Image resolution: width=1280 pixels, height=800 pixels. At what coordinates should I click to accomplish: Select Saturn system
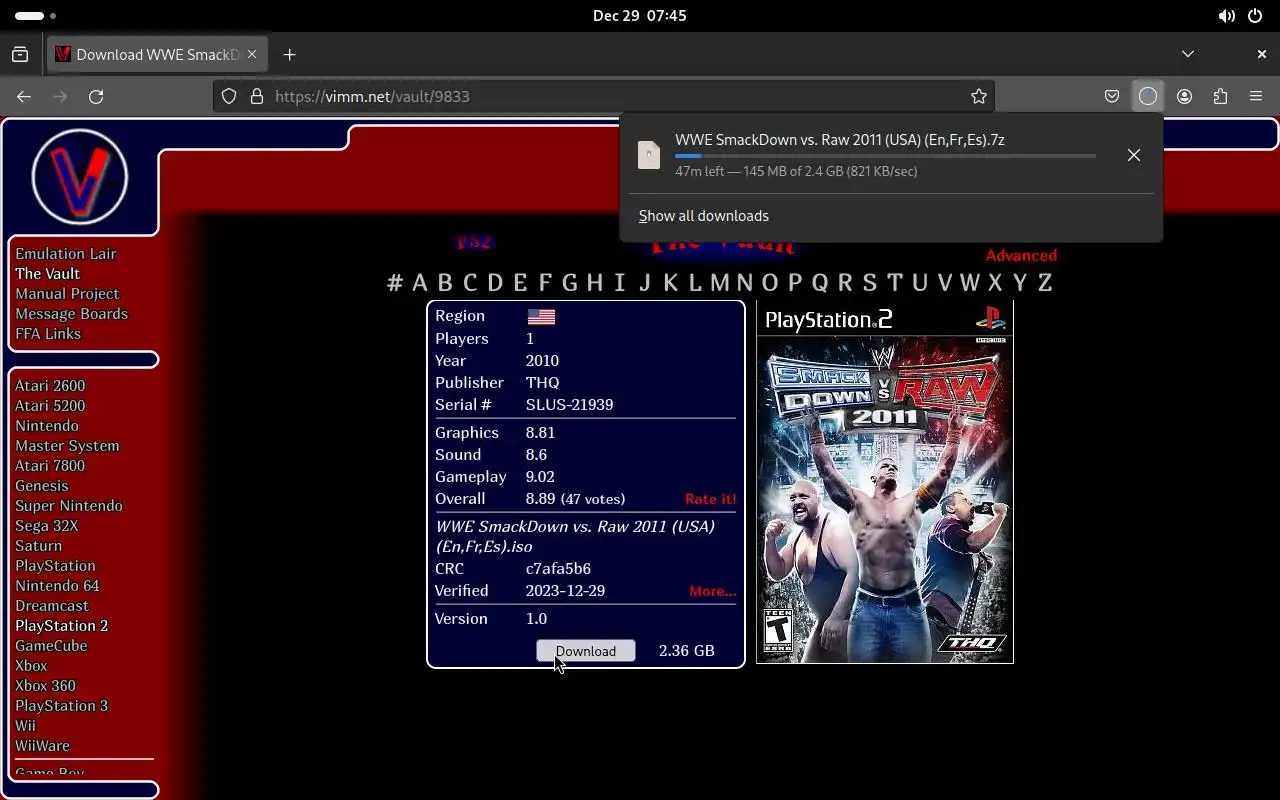(38, 546)
